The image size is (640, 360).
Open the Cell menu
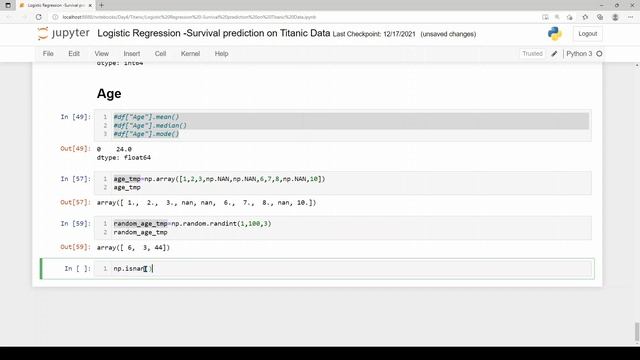[160, 54]
